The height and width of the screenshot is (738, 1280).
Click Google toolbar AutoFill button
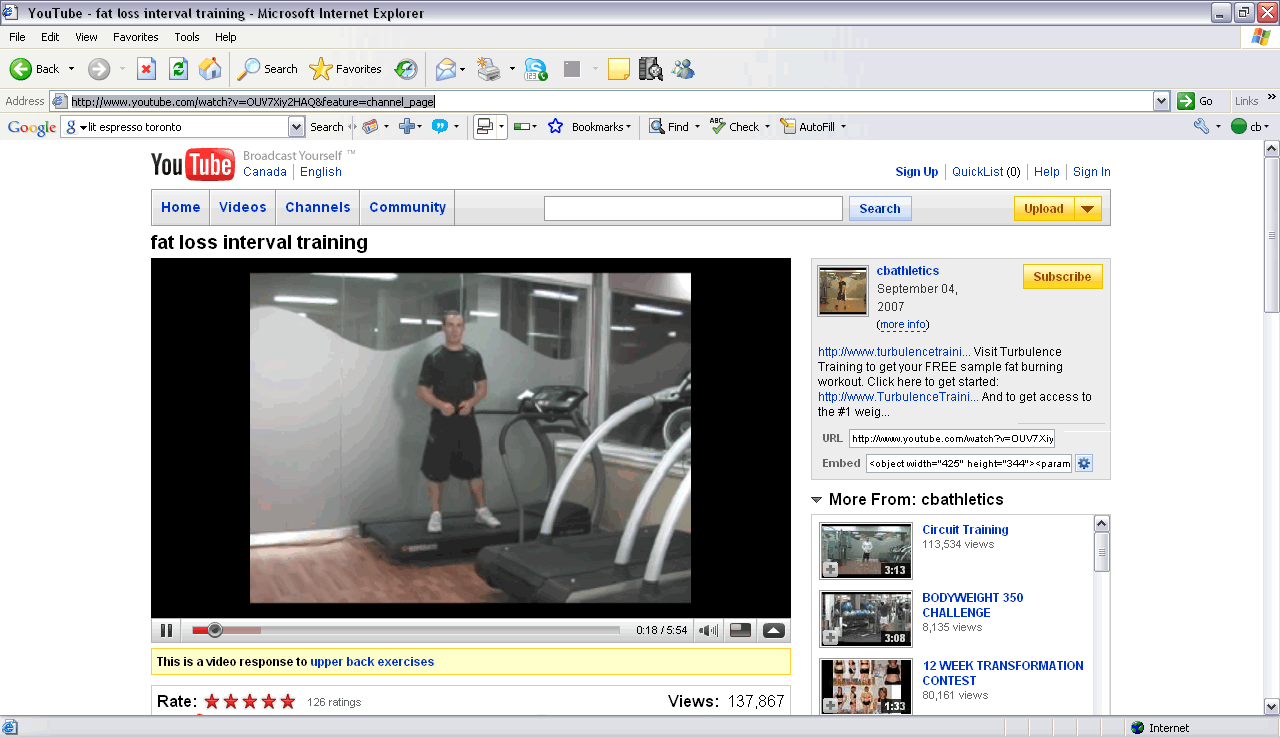click(x=808, y=127)
